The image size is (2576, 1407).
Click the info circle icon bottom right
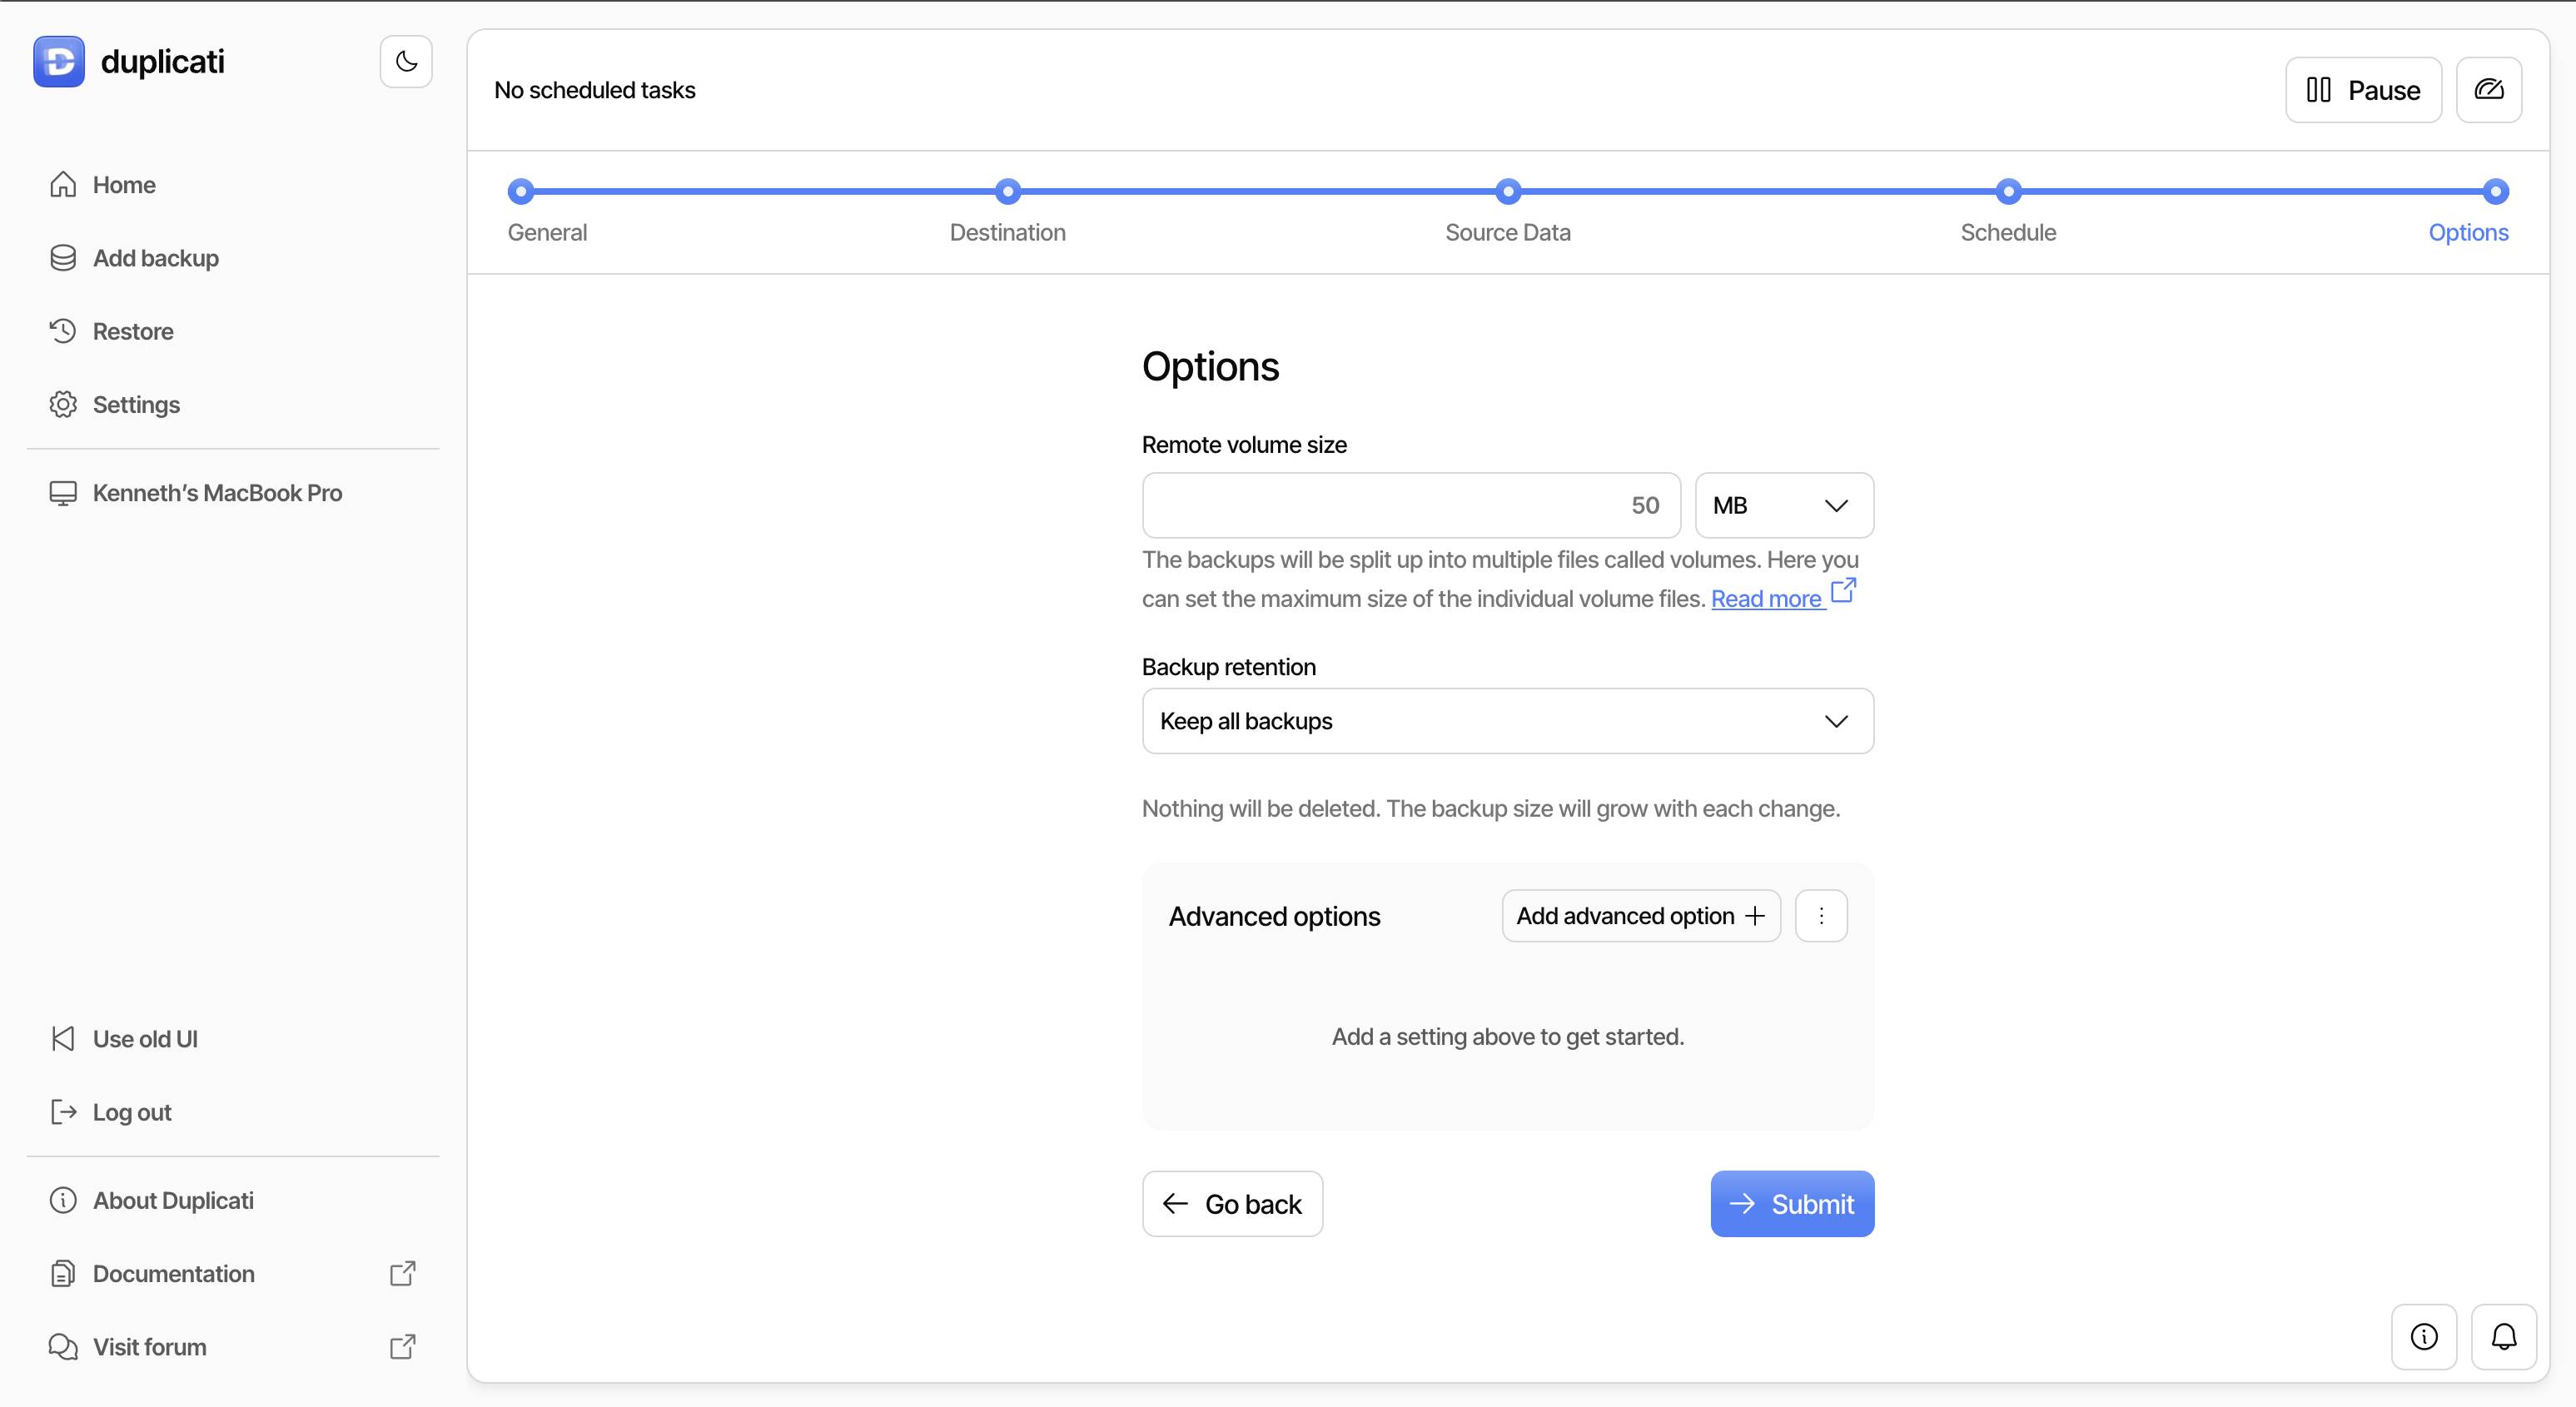[2423, 1336]
